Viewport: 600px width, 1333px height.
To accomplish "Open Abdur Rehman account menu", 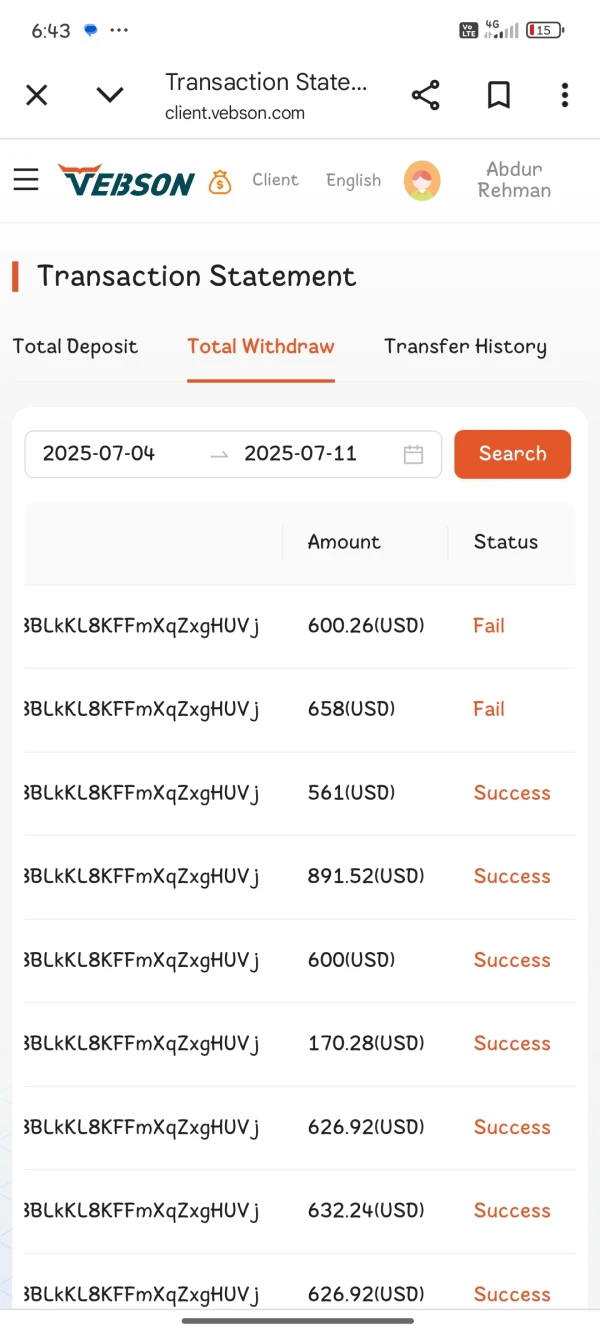I will tap(514, 180).
